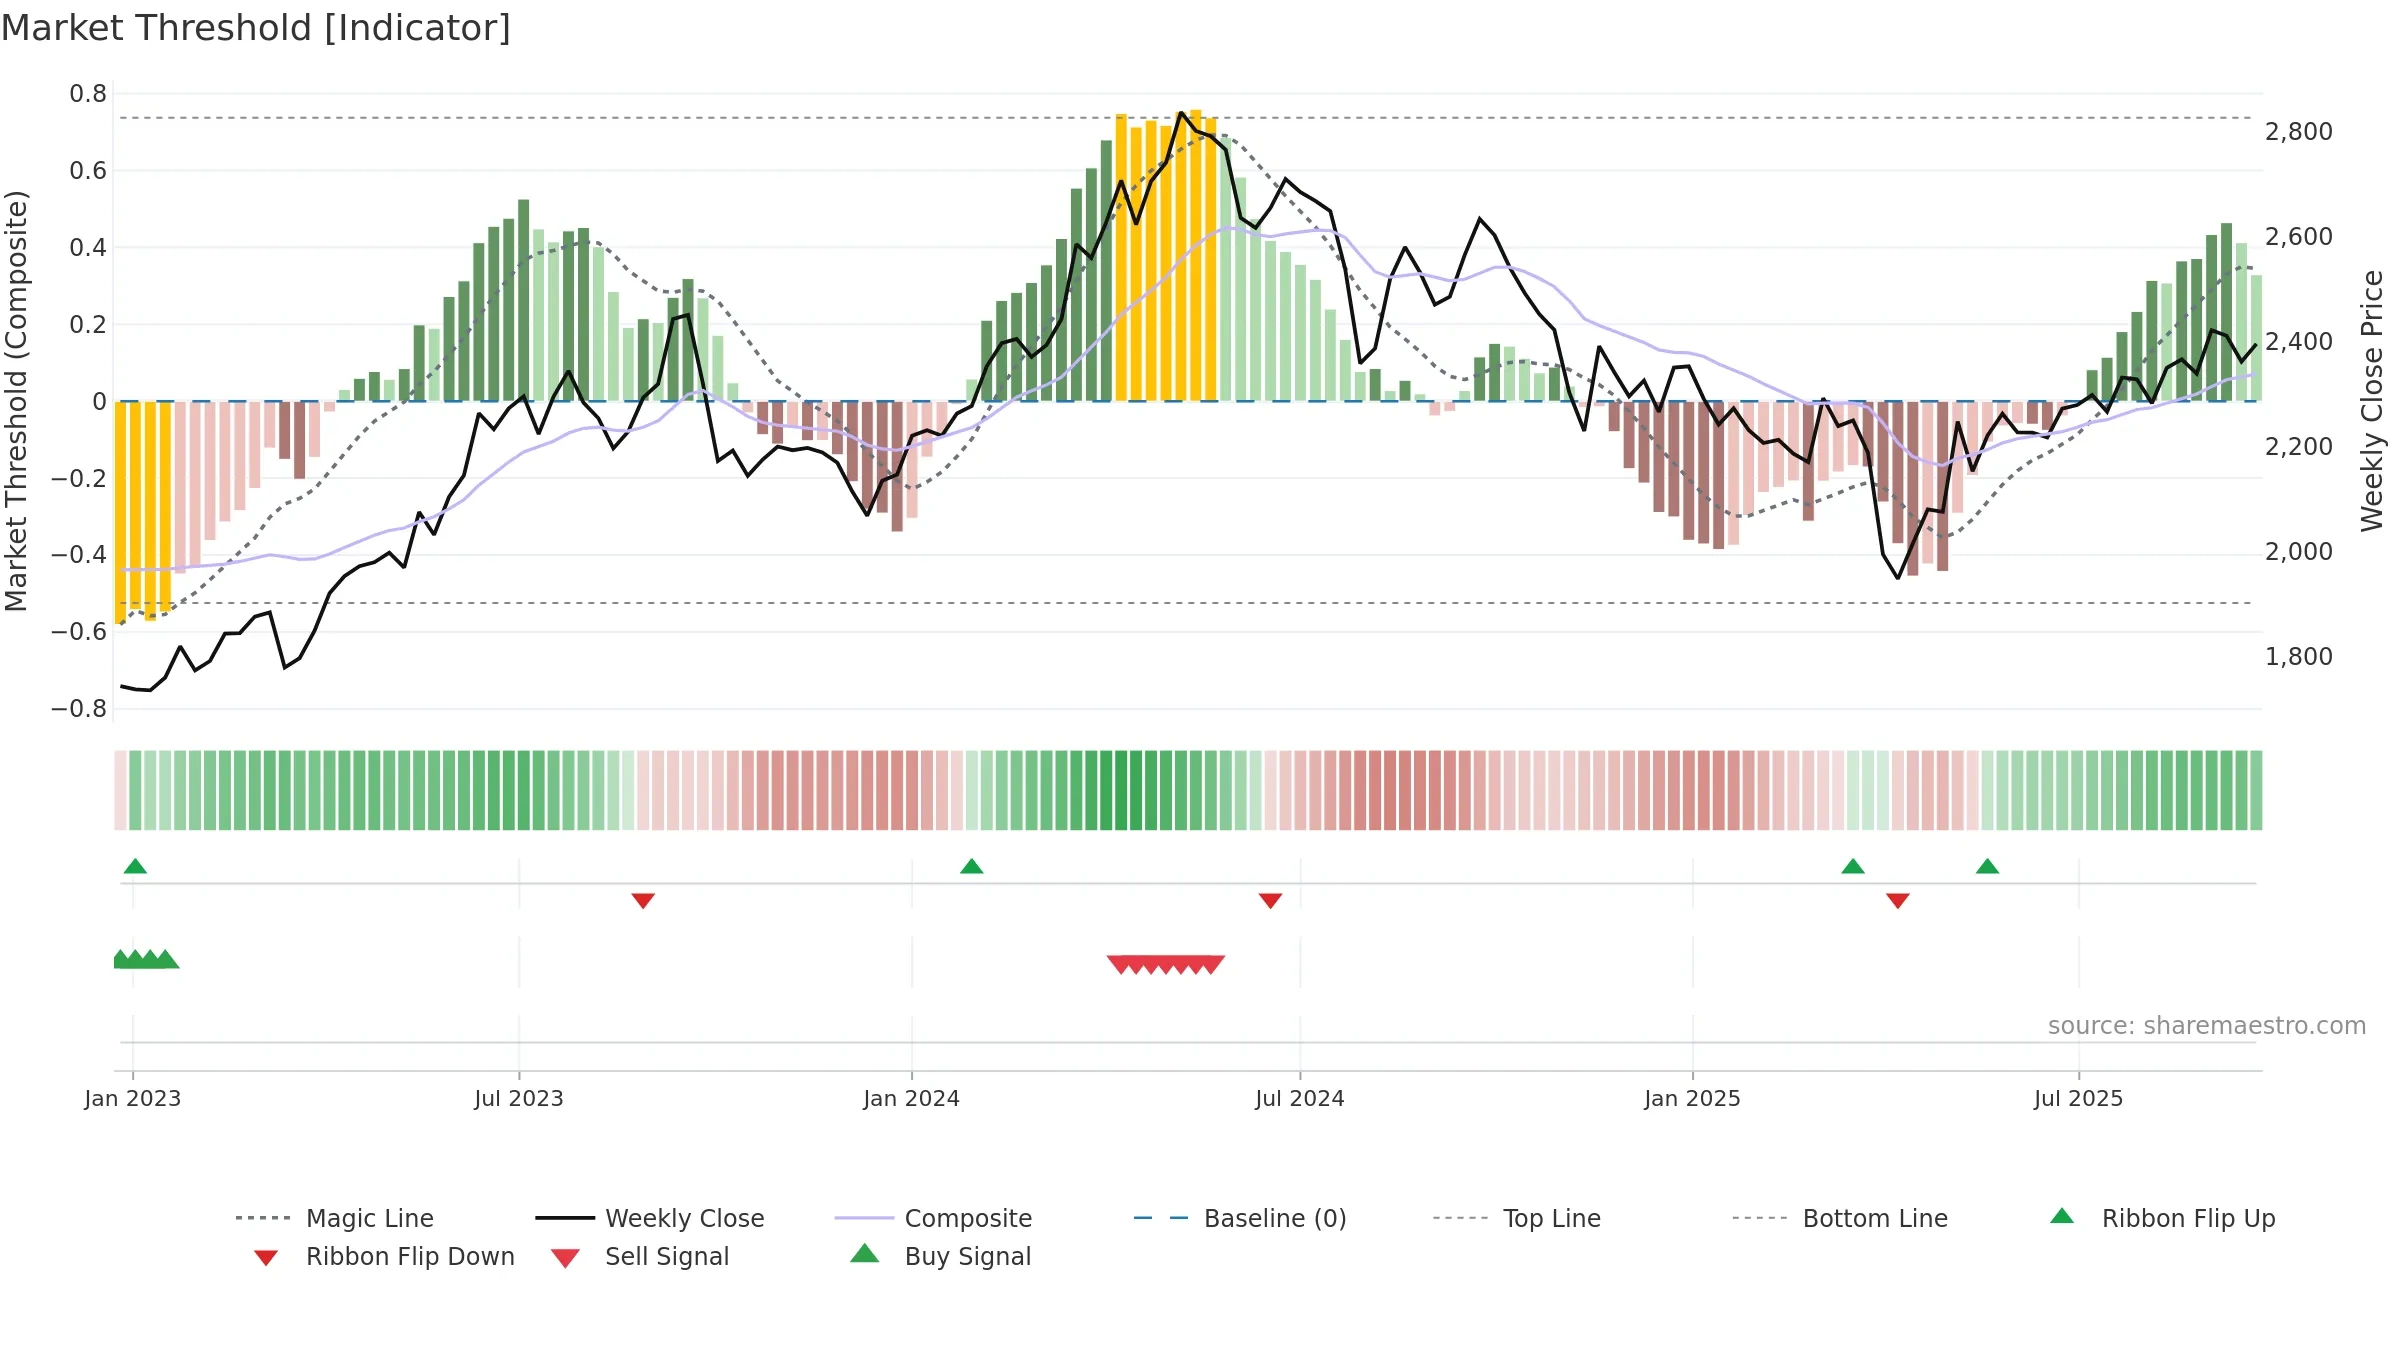Image resolution: width=2400 pixels, height=1350 pixels.
Task: Toggle the Ribbon Flip Up legend entry
Action: click(2162, 1218)
